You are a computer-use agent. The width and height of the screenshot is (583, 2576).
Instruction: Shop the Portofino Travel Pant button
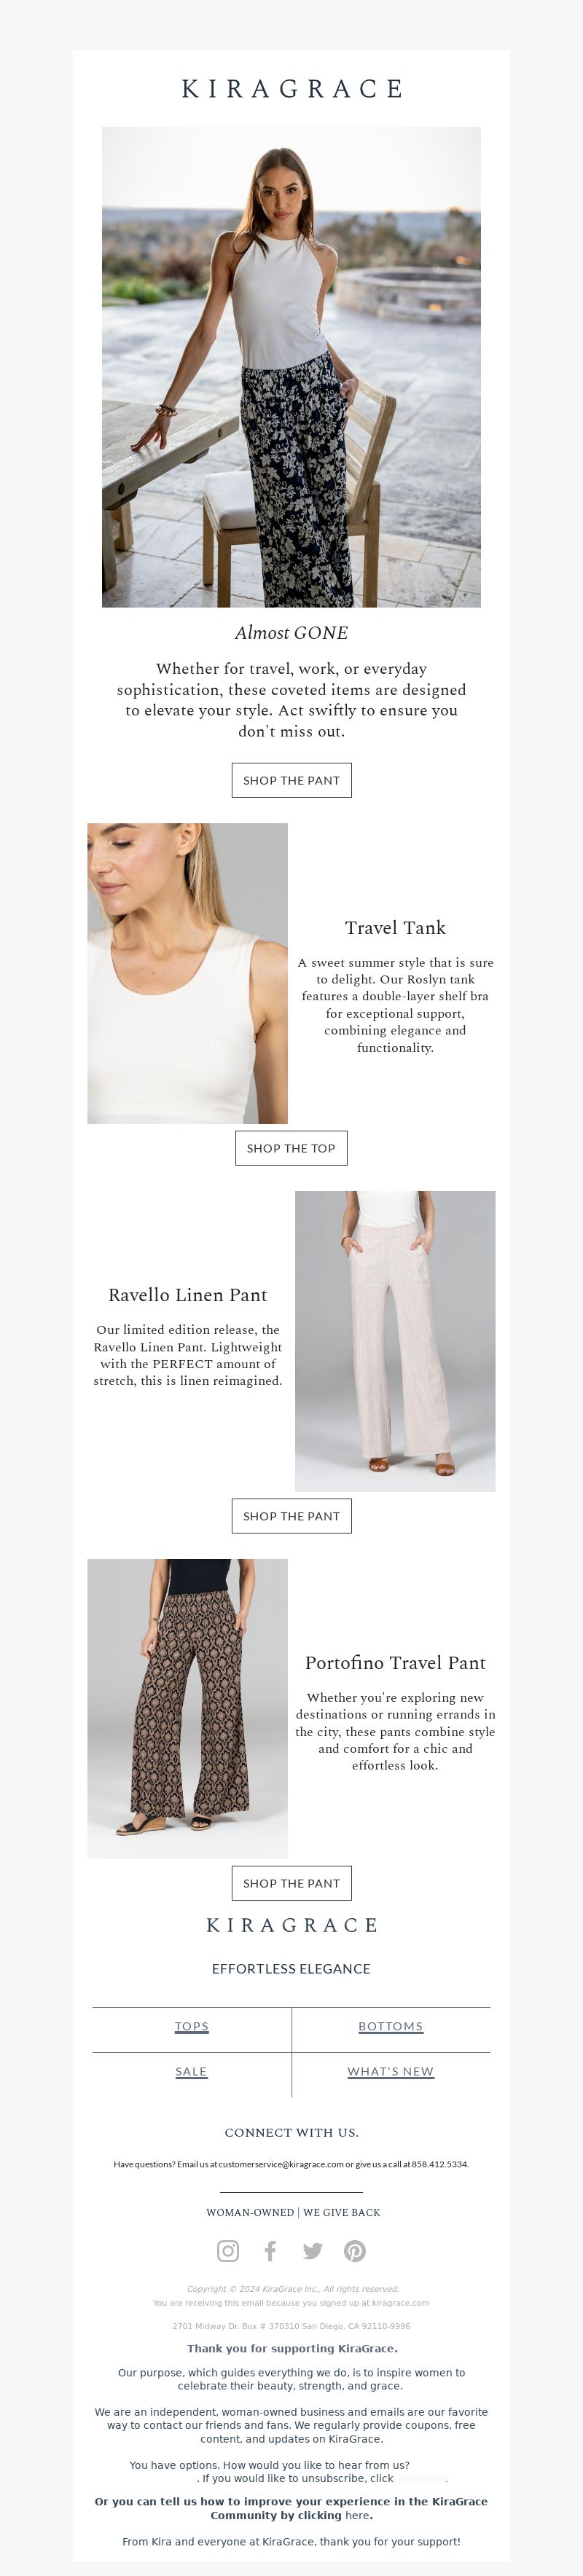click(291, 1883)
